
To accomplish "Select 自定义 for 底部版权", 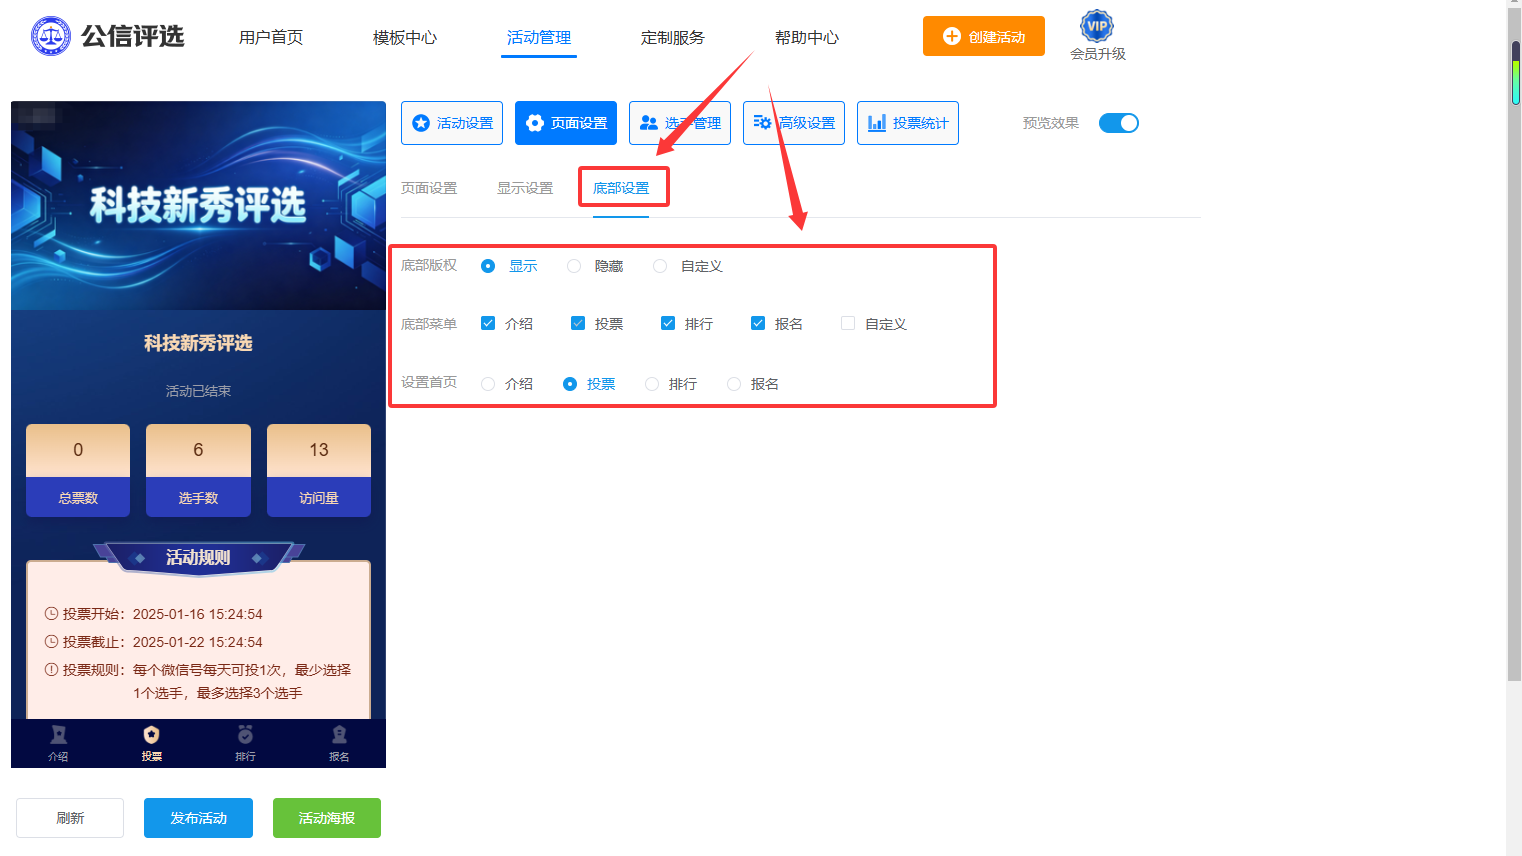I will tap(660, 266).
